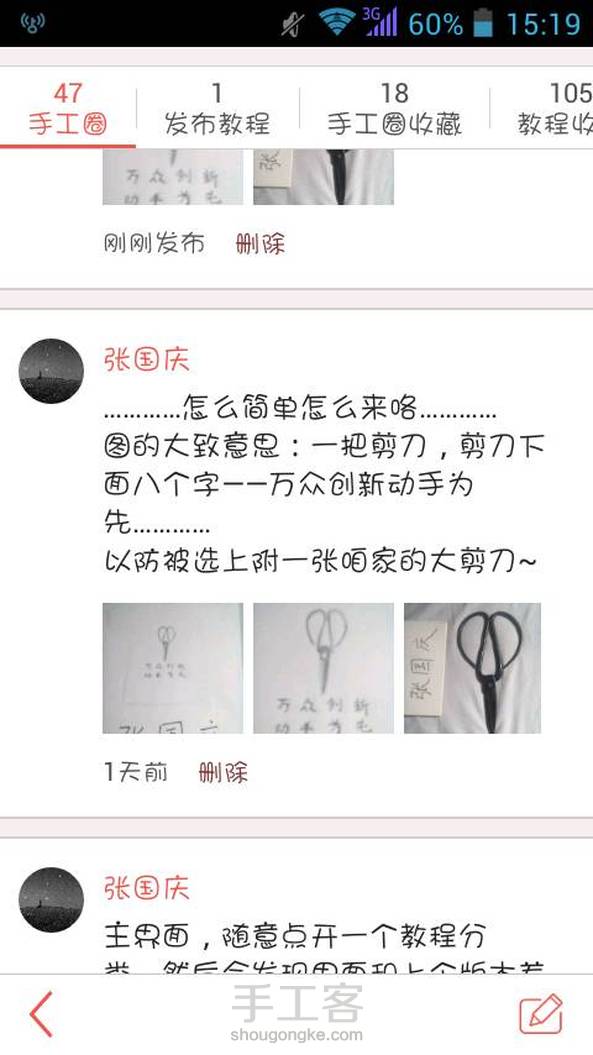This screenshot has height=1055, width=593.
Task: Tap the muted sound status icon
Action: (x=293, y=25)
